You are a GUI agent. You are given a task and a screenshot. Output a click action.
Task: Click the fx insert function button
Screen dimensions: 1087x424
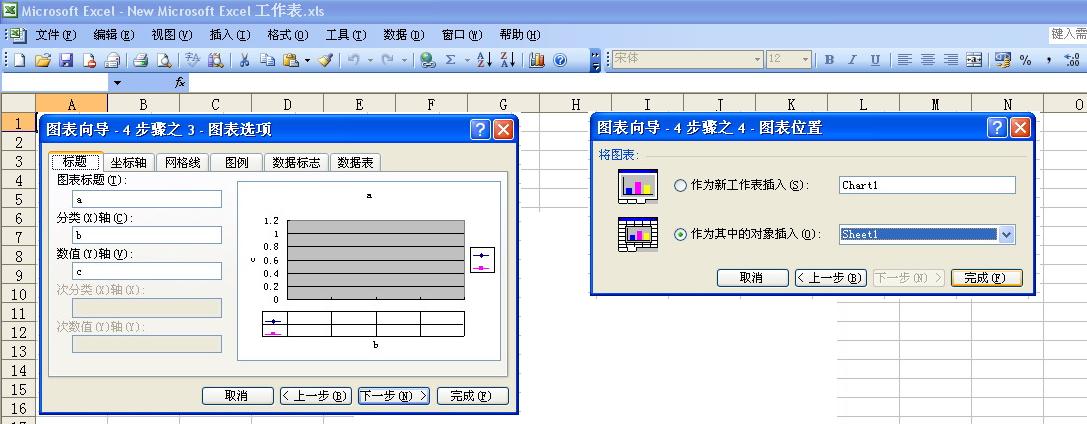pos(180,82)
